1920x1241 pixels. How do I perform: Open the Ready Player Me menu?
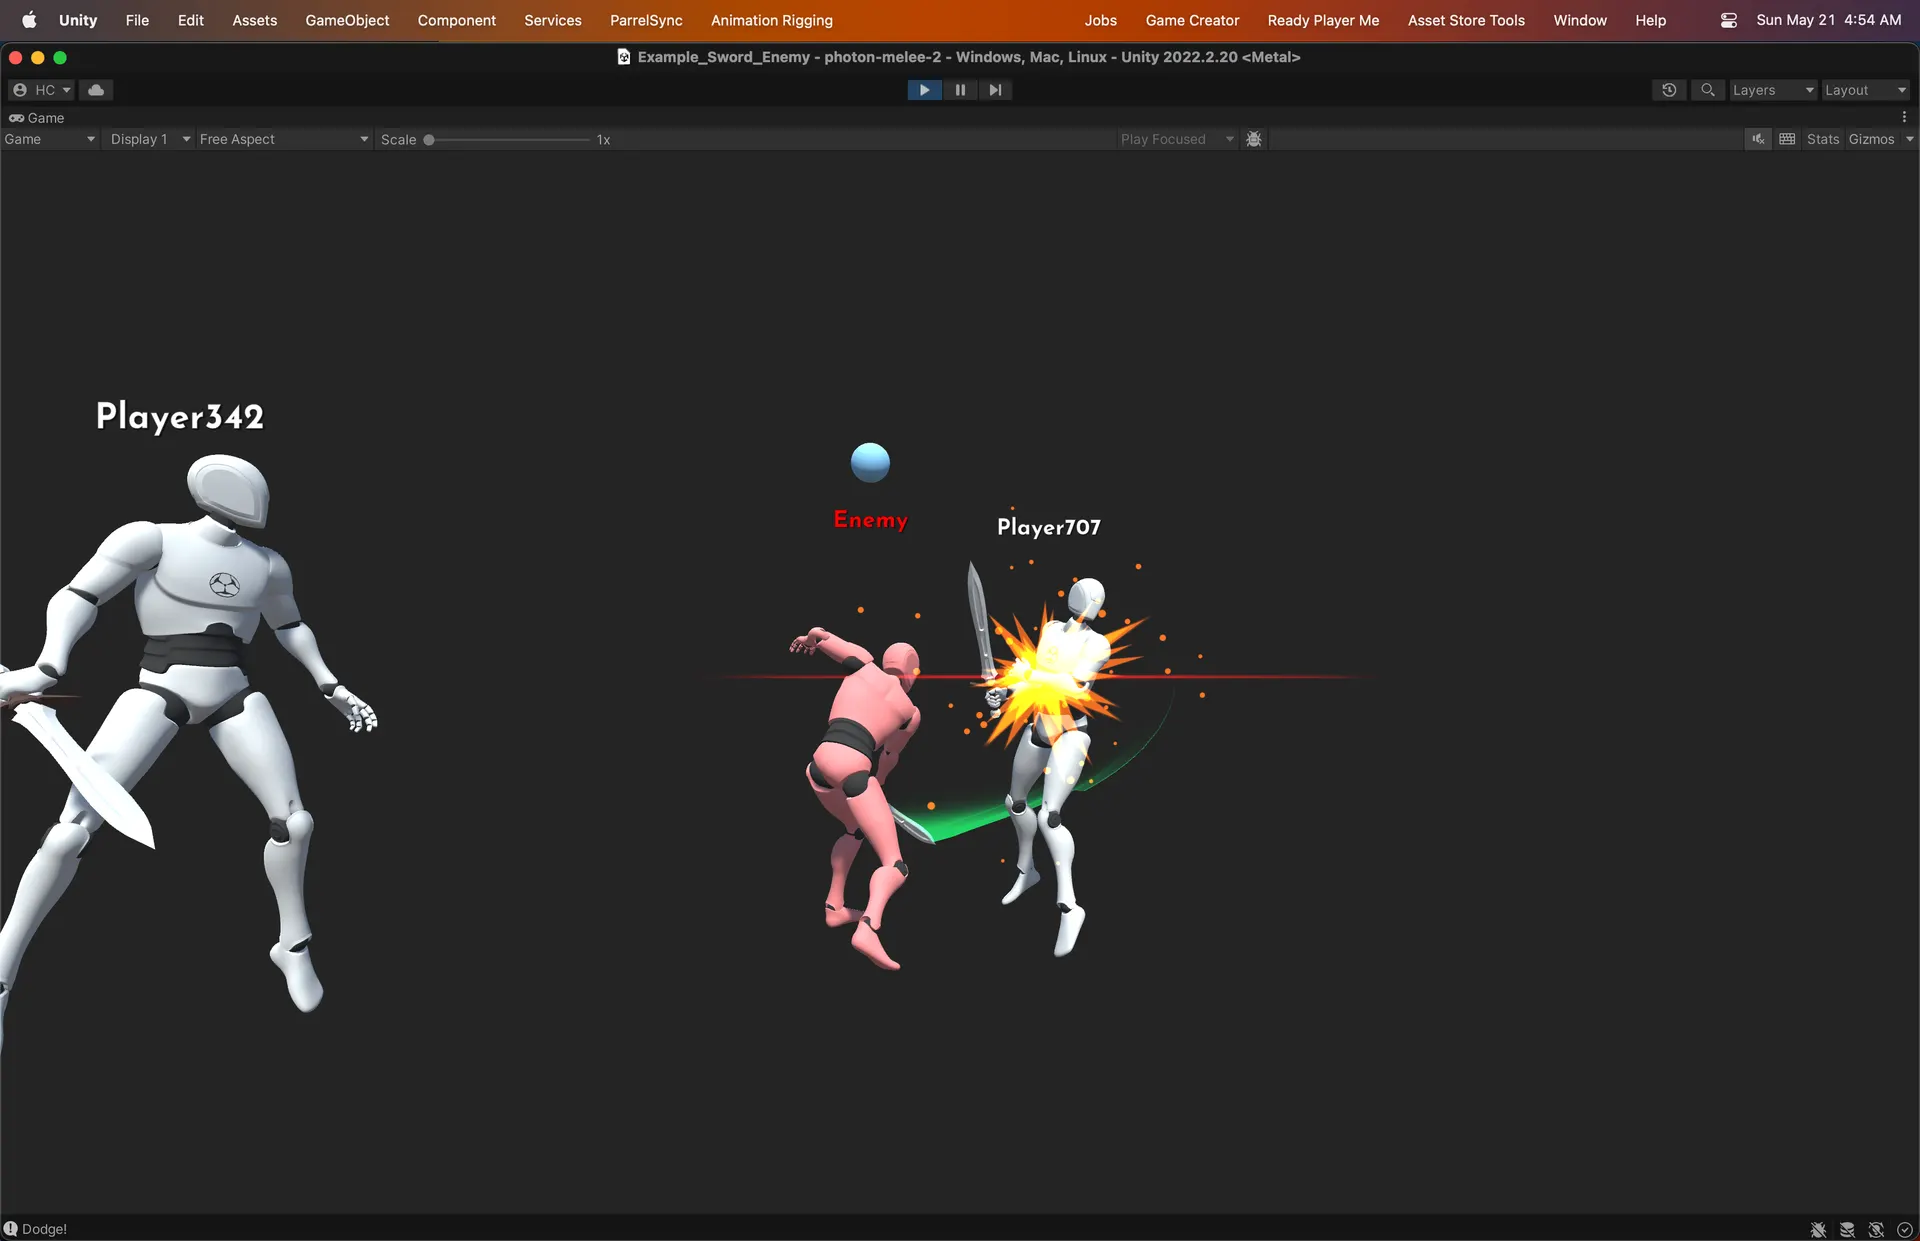pos(1323,20)
